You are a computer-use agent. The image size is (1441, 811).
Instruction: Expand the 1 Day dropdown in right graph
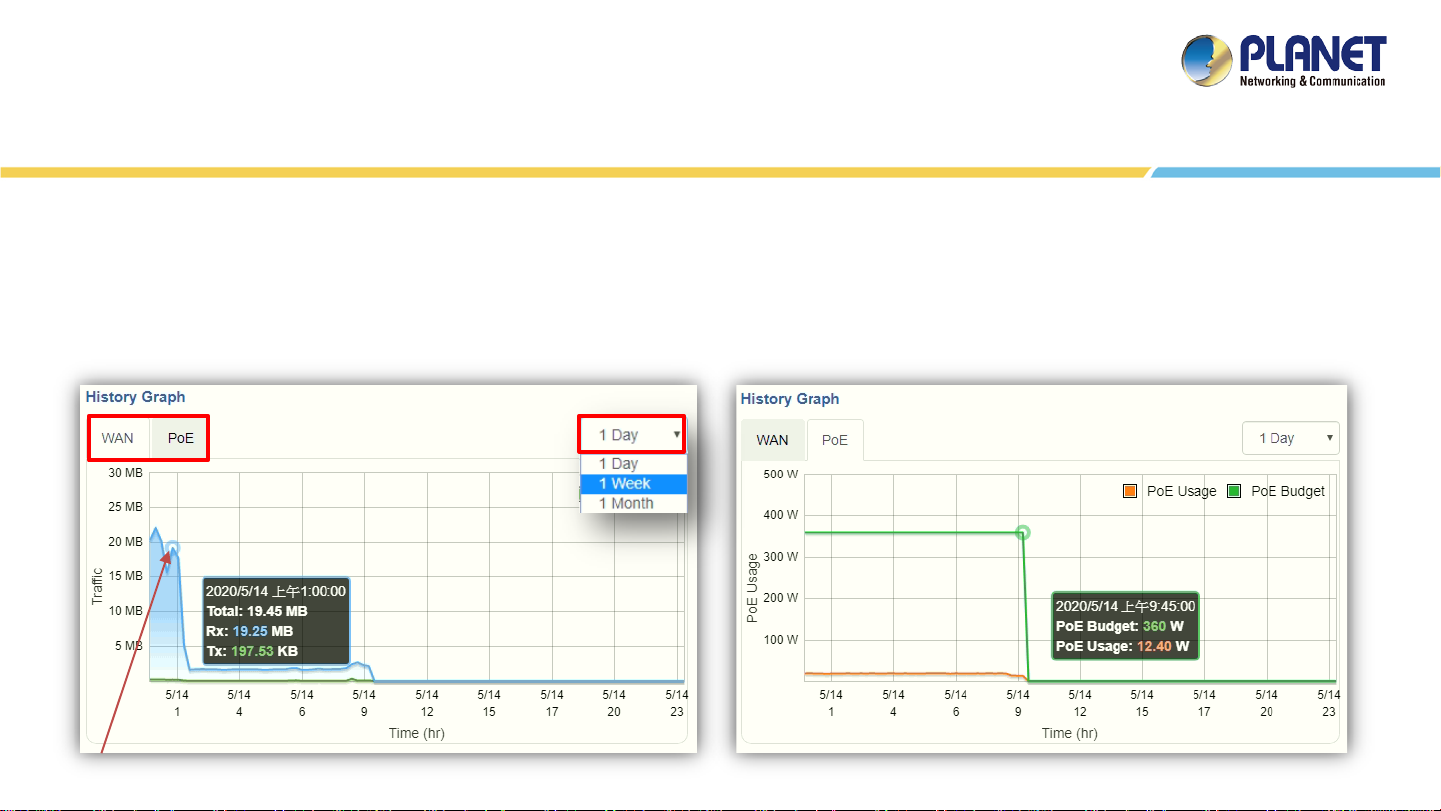click(x=1290, y=438)
